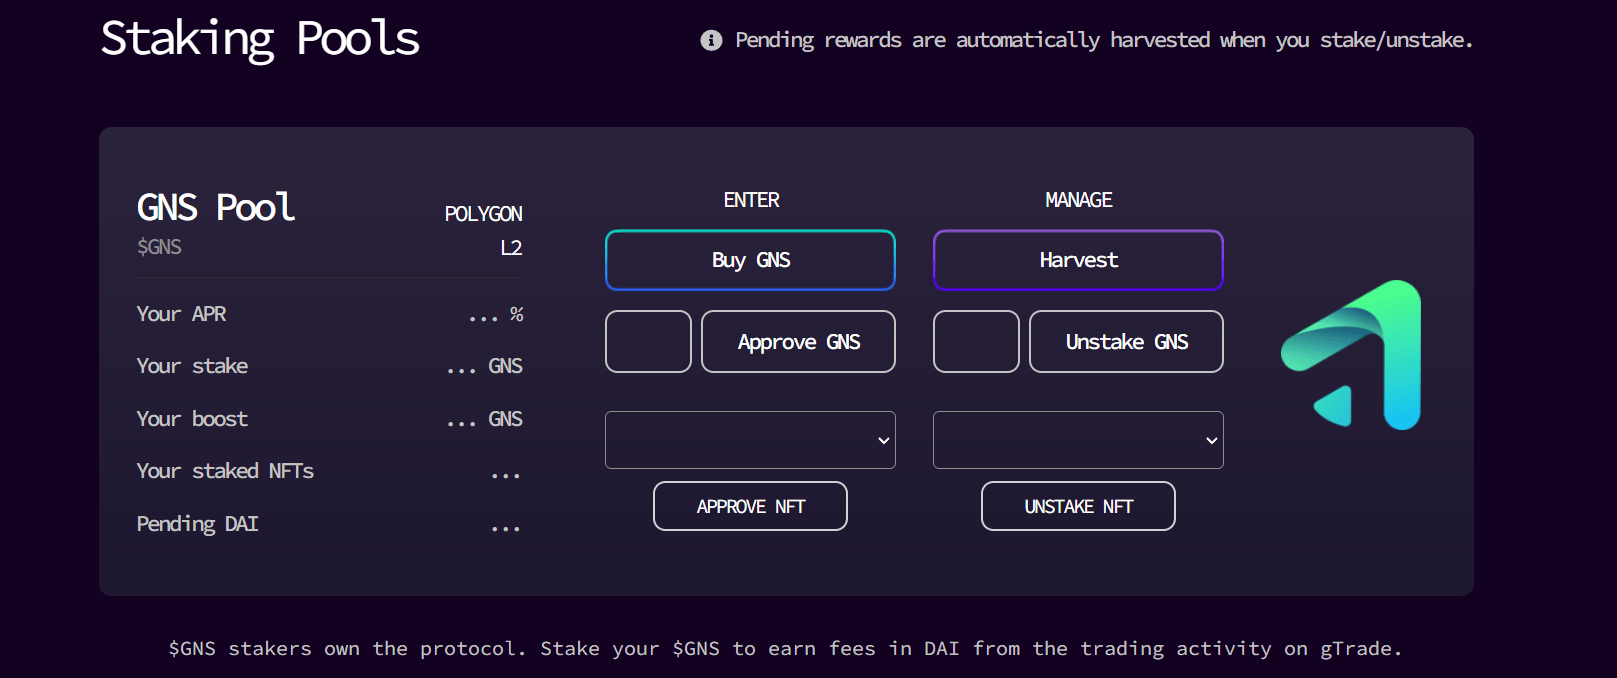Click the POLYGON network label
Viewport: 1617px width, 678px height.
483,214
